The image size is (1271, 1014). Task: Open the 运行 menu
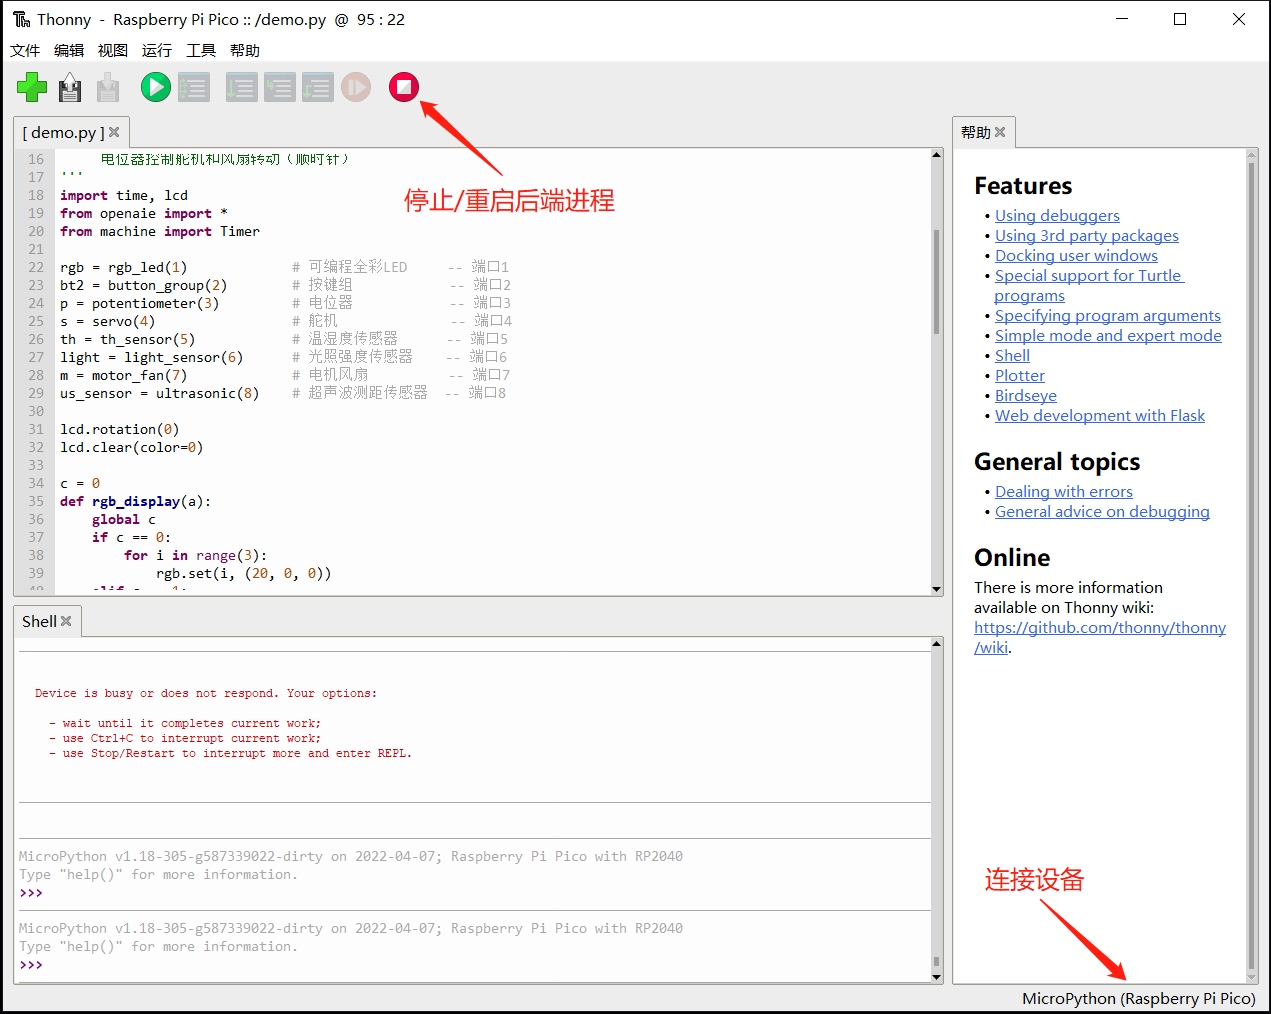point(157,50)
